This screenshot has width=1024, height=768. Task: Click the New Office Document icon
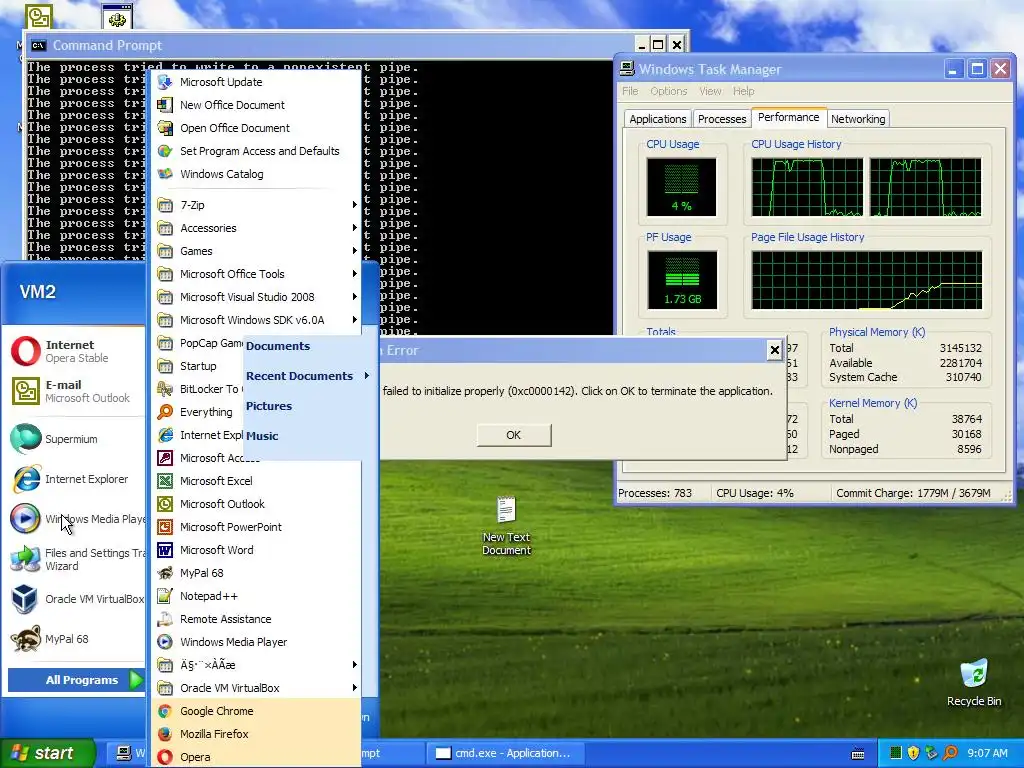[x=165, y=104]
